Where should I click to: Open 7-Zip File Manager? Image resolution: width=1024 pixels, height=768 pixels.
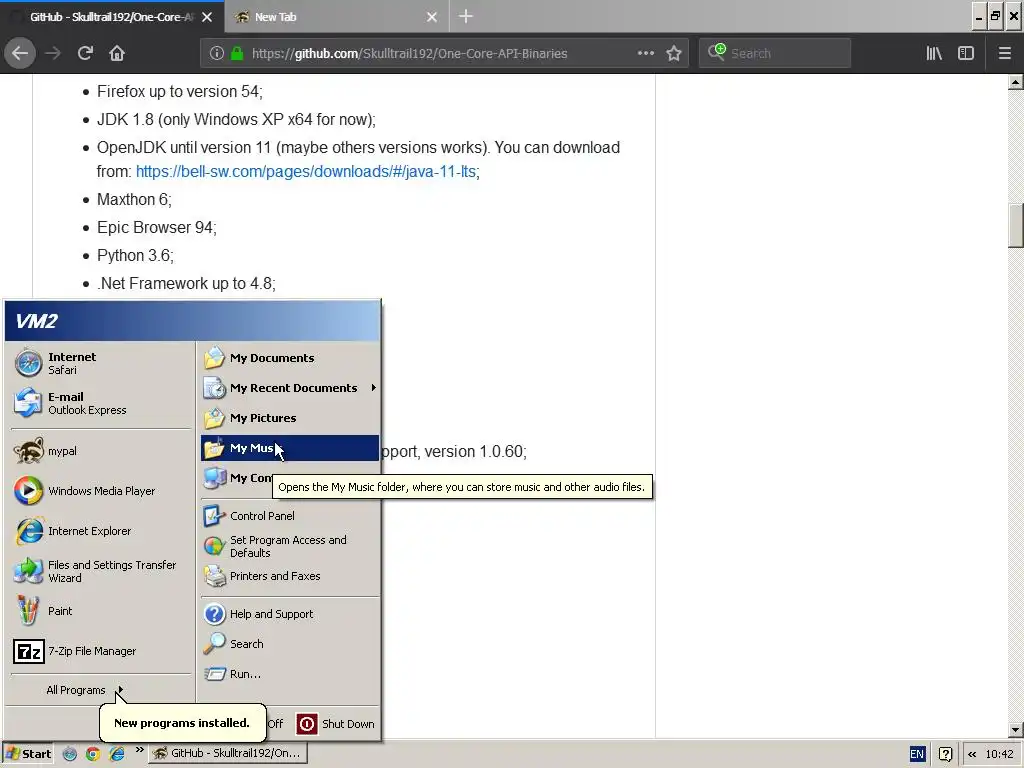(101, 651)
